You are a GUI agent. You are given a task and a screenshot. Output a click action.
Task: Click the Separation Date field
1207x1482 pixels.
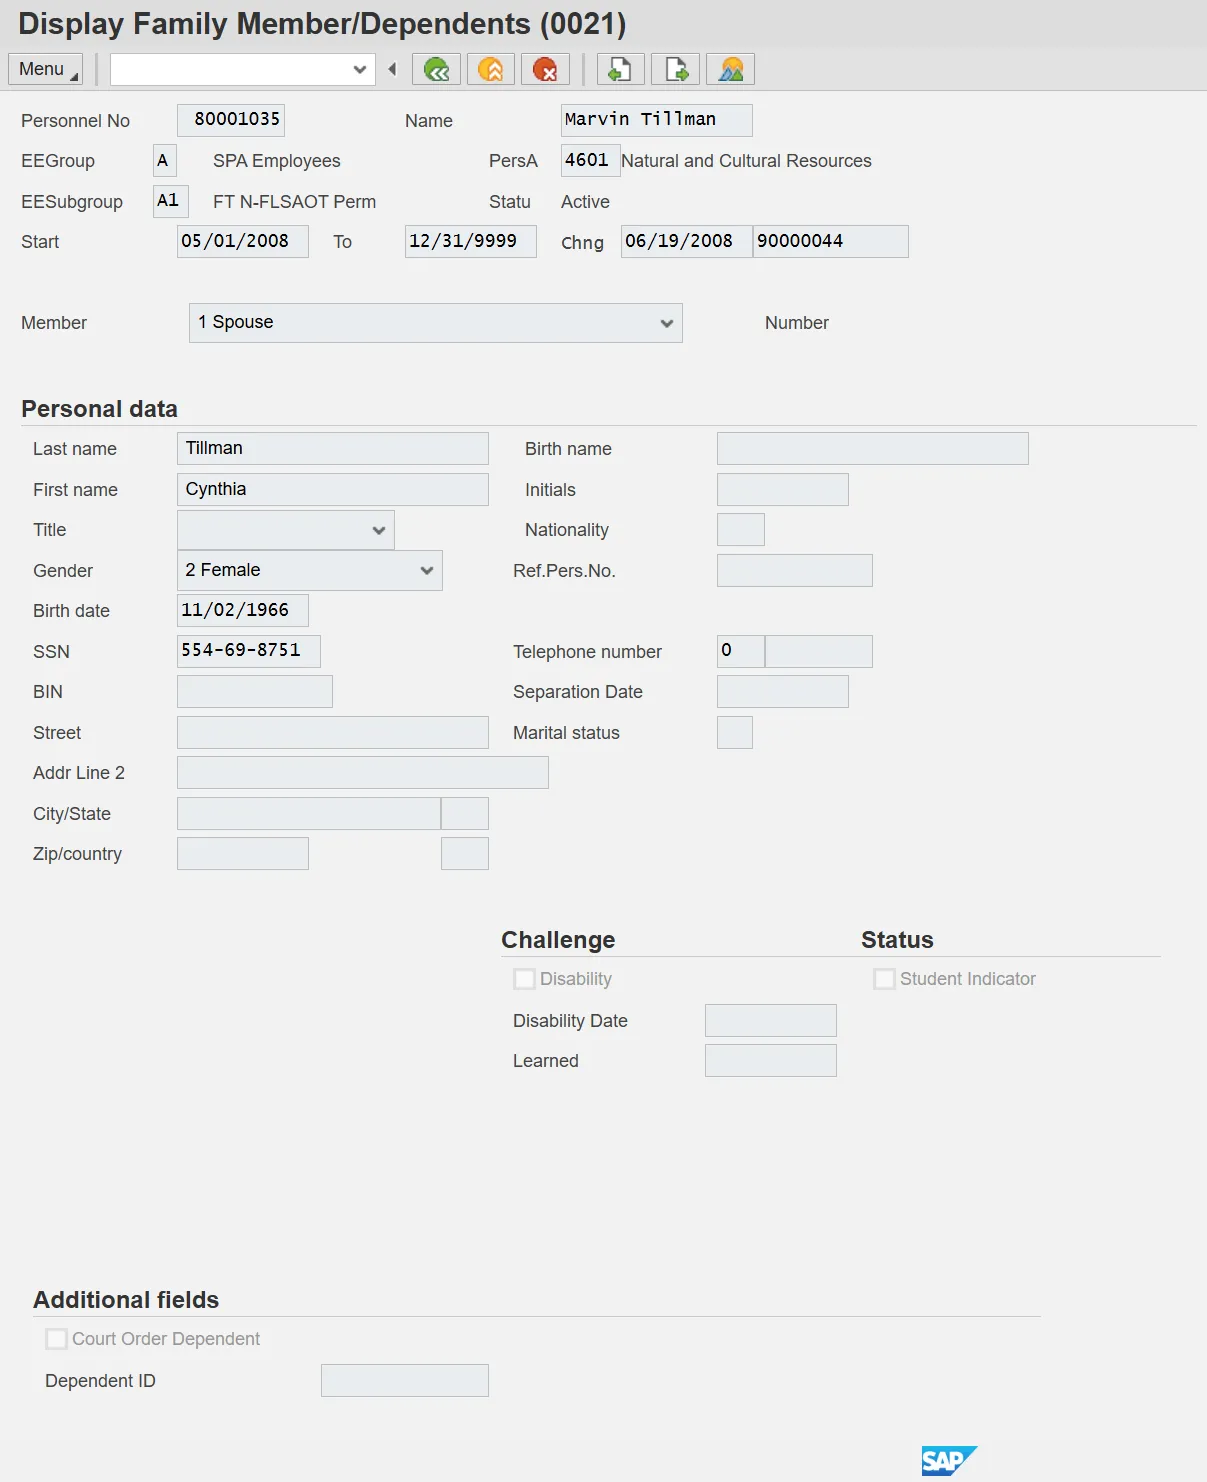tap(783, 692)
